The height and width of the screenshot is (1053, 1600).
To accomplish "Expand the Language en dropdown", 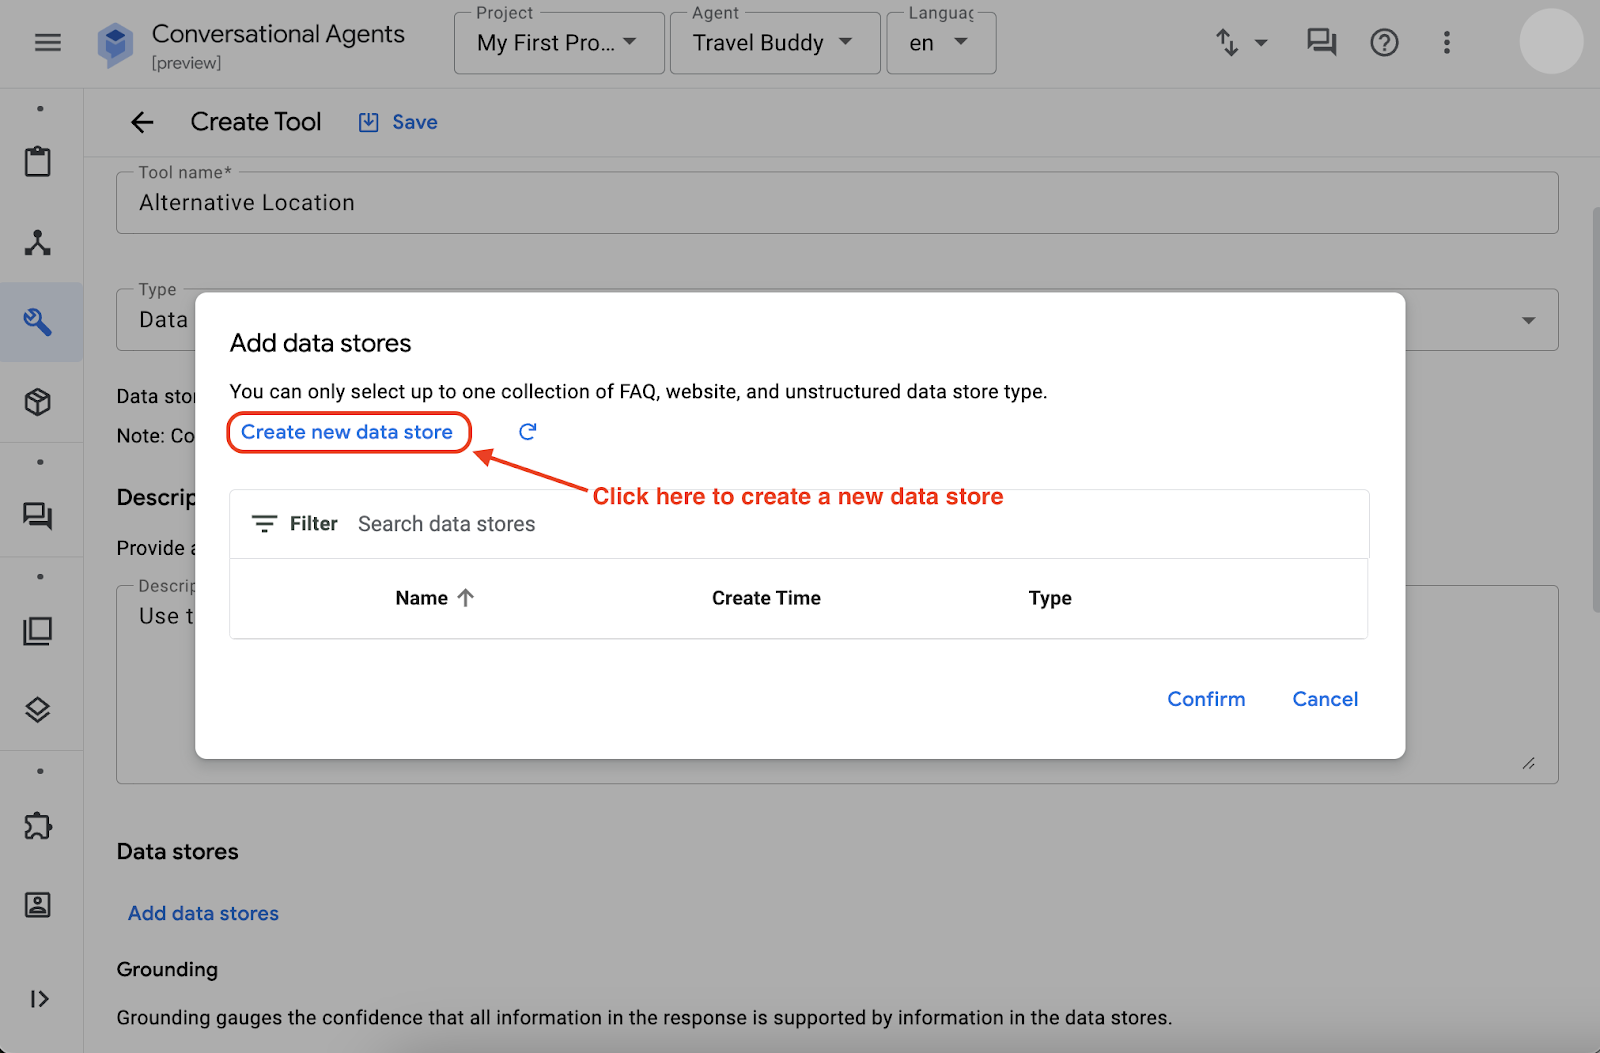I will pos(940,43).
